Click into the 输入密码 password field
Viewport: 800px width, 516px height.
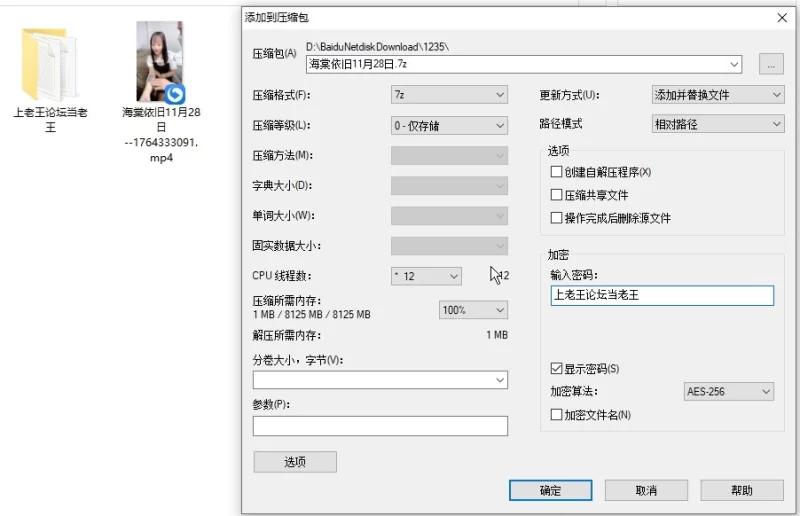[661, 295]
